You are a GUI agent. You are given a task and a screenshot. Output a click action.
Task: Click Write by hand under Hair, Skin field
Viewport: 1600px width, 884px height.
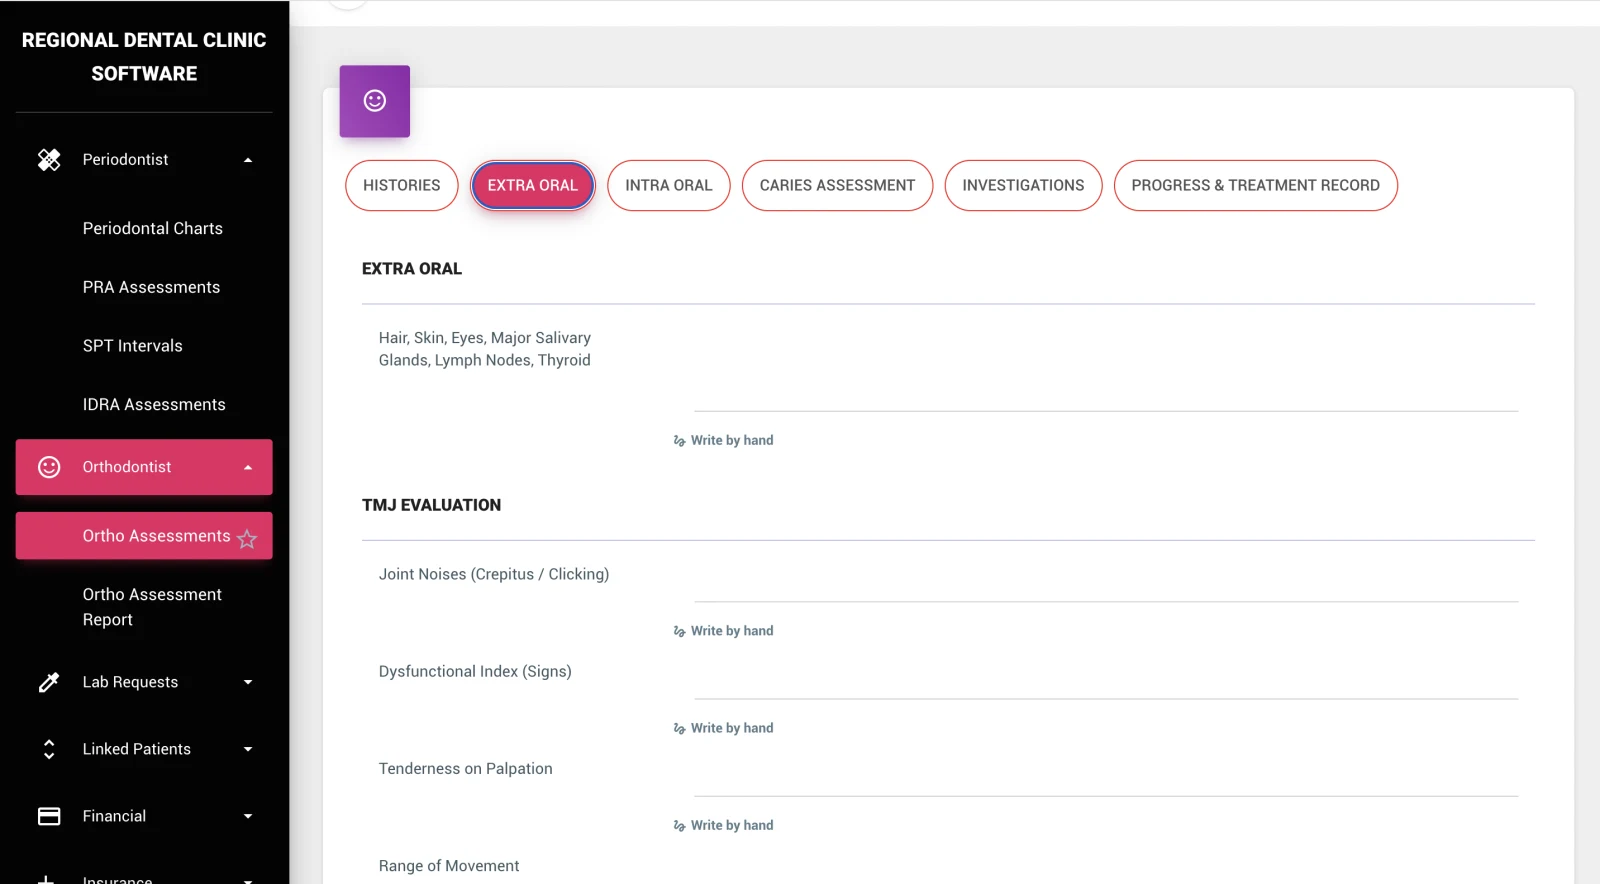[x=732, y=441]
